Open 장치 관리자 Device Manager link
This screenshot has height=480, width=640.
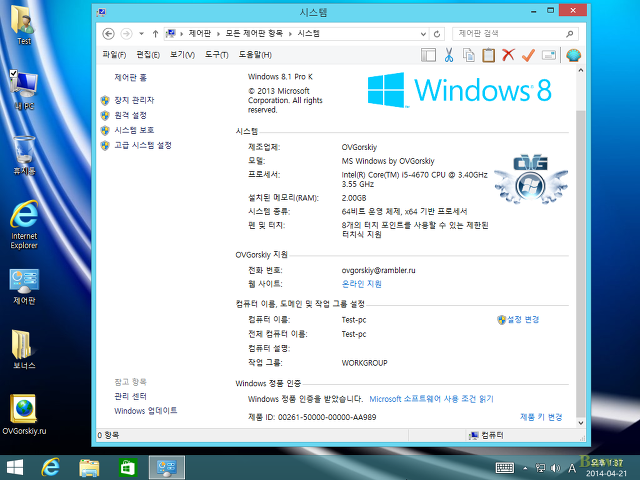pos(134,100)
